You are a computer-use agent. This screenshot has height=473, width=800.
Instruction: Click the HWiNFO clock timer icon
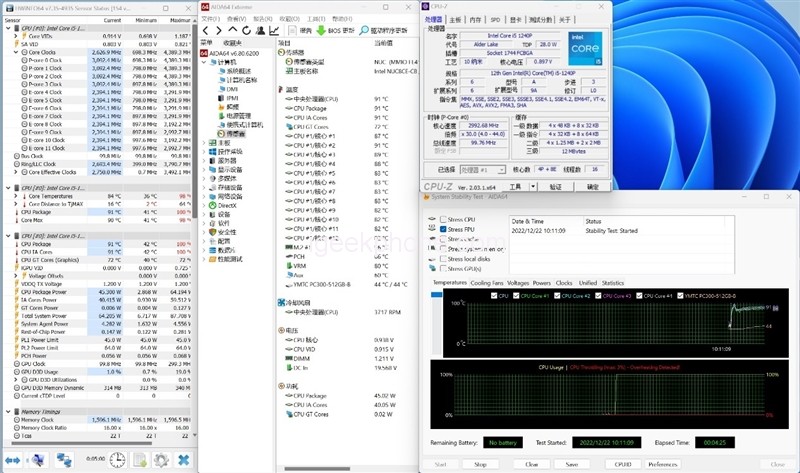(117, 459)
